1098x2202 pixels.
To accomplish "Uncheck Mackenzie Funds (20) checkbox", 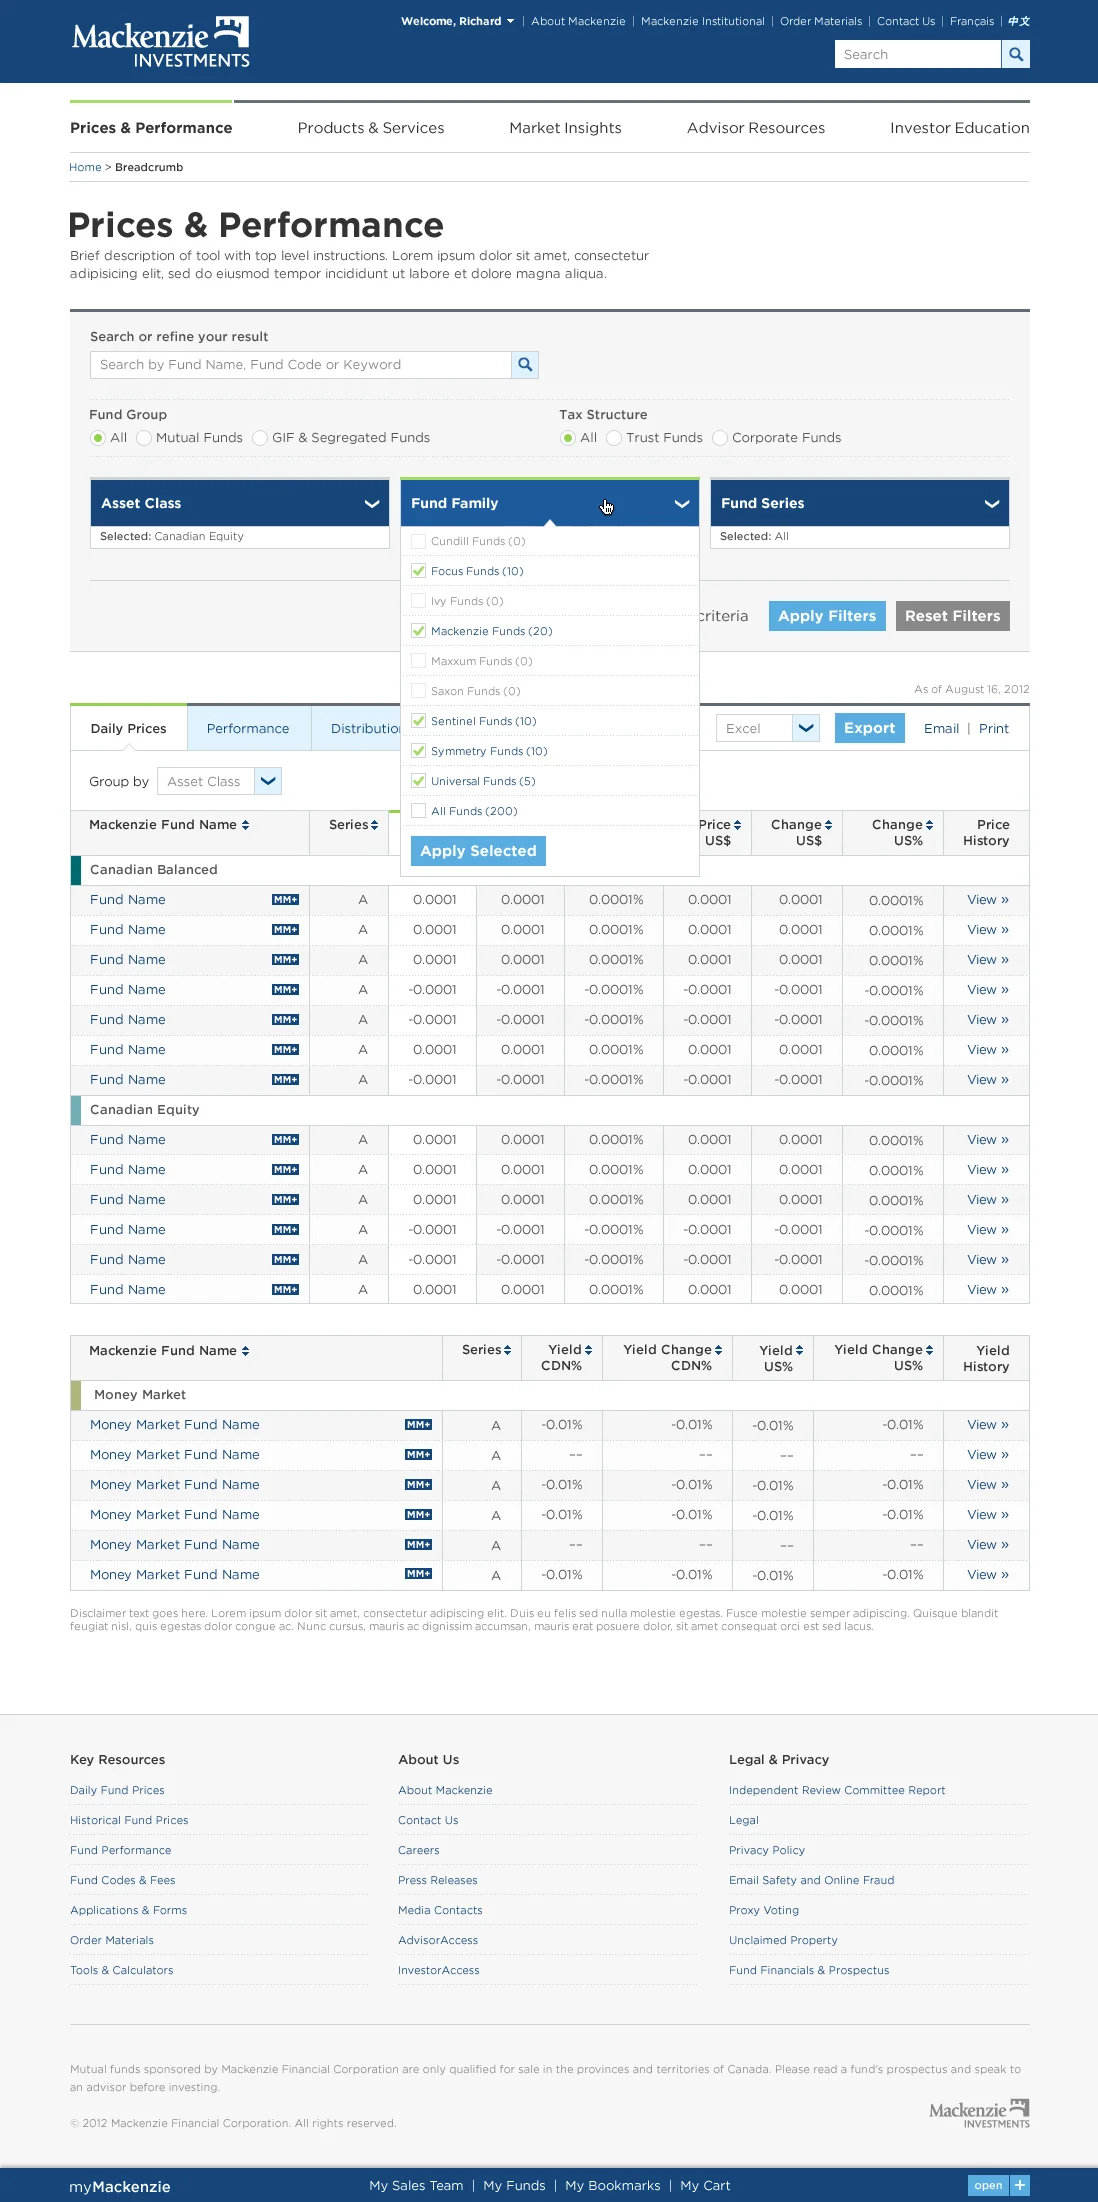I will [419, 631].
